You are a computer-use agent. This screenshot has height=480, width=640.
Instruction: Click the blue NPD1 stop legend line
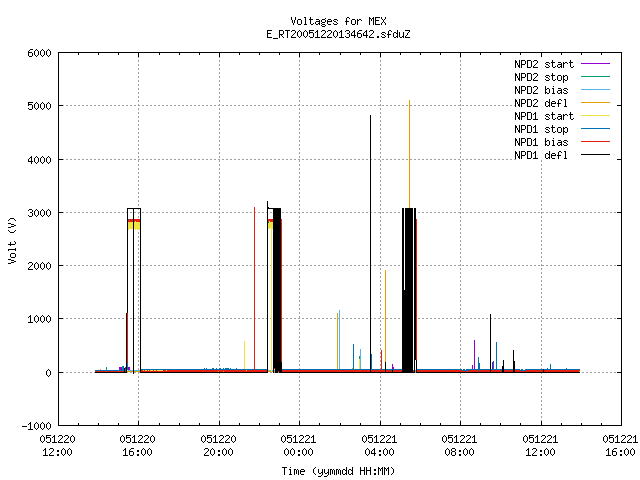point(595,129)
